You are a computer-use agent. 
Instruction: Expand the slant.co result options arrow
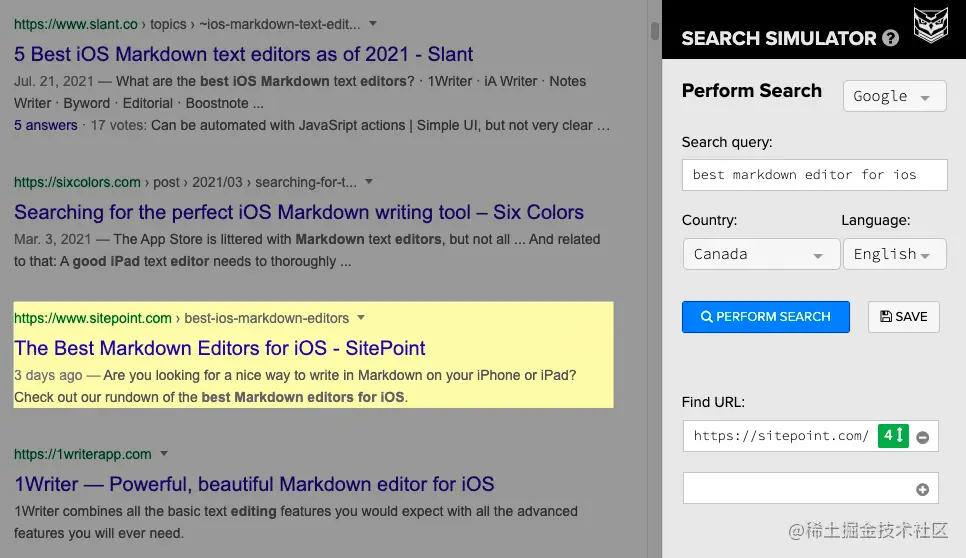pyautogui.click(x=373, y=24)
